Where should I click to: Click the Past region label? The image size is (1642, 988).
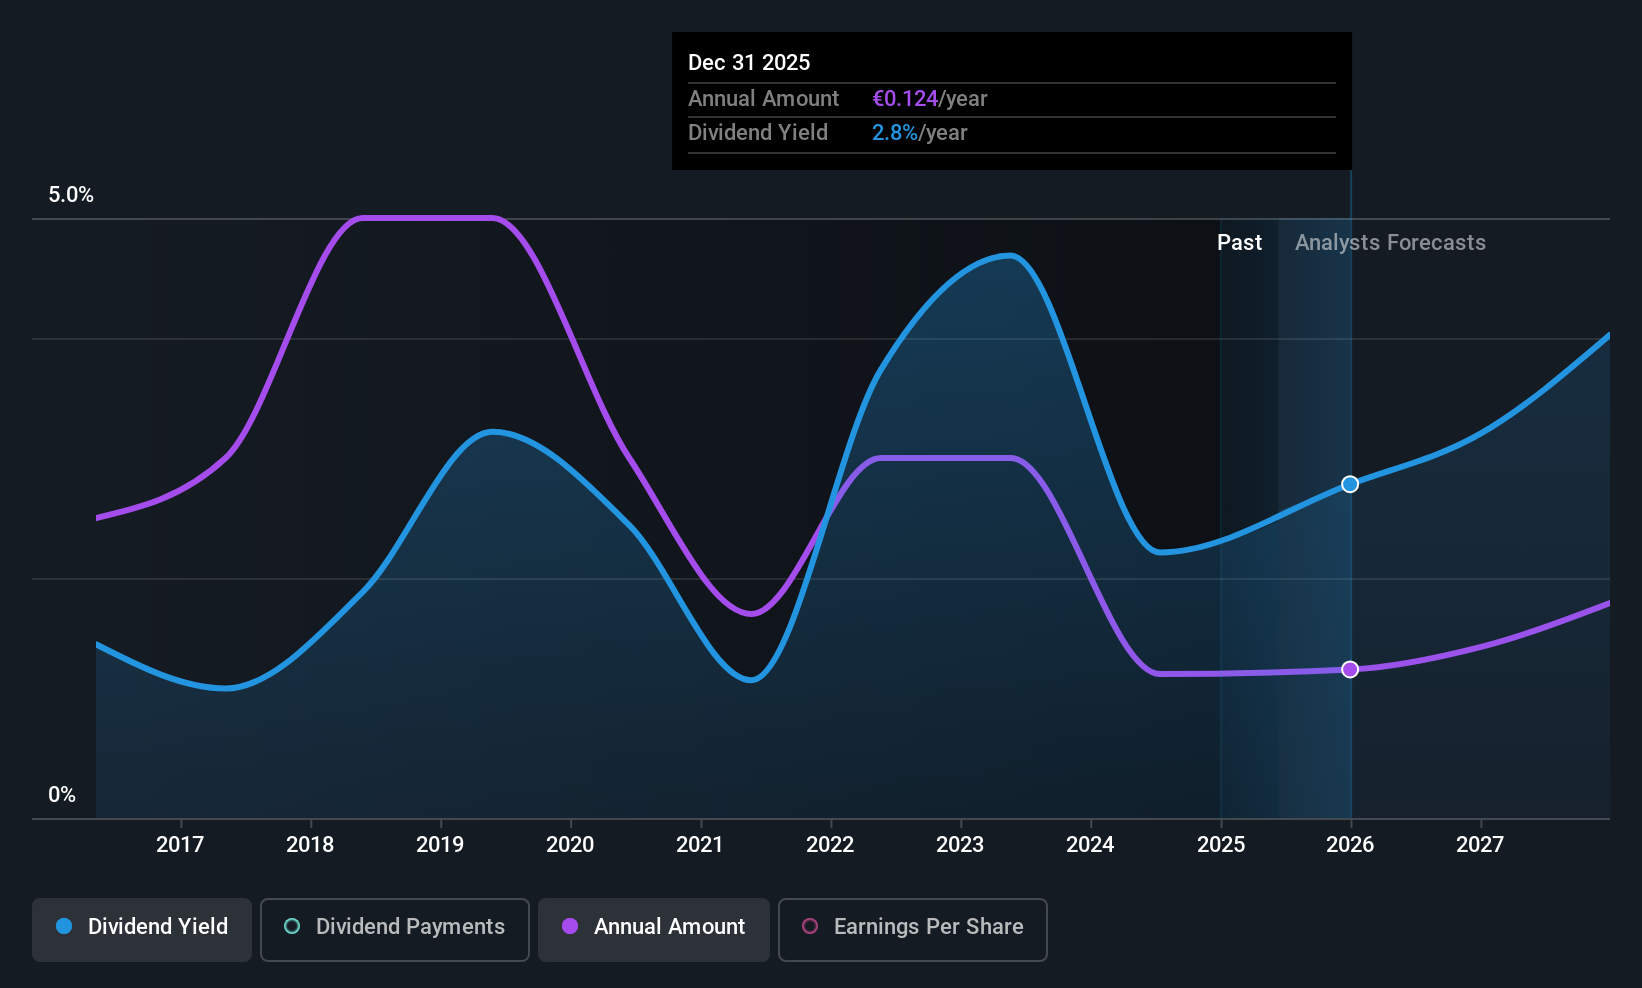[1239, 243]
